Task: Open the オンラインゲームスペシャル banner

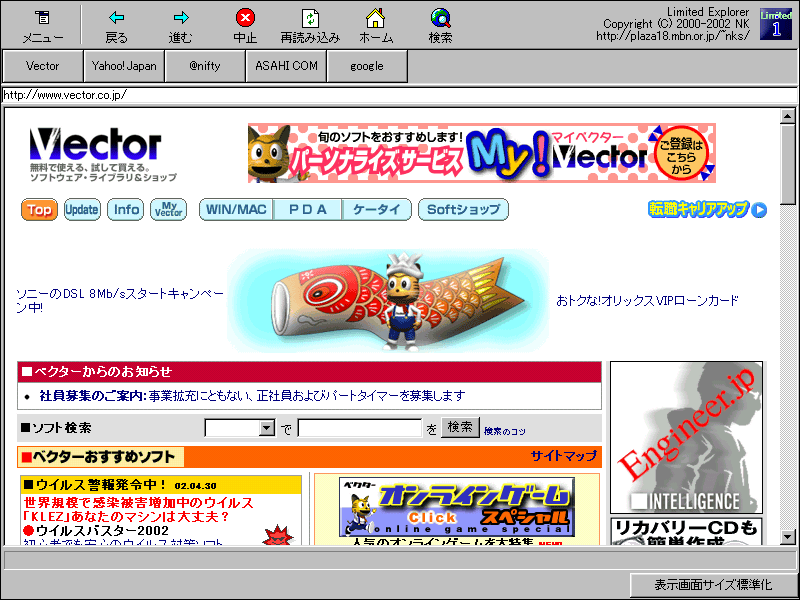Action: pyautogui.click(x=457, y=507)
